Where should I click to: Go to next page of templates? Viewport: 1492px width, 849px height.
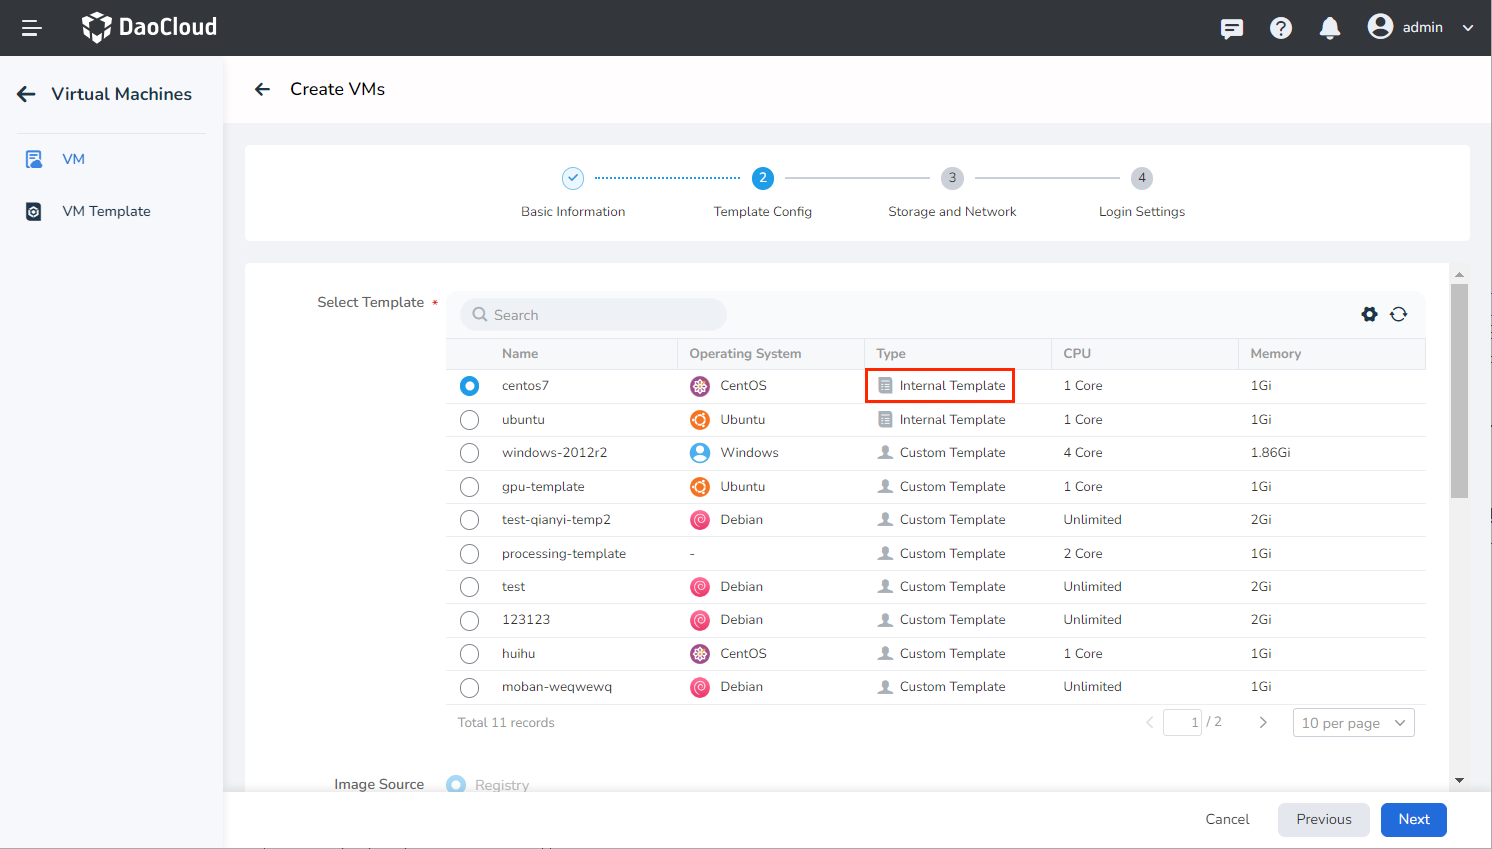coord(1263,722)
